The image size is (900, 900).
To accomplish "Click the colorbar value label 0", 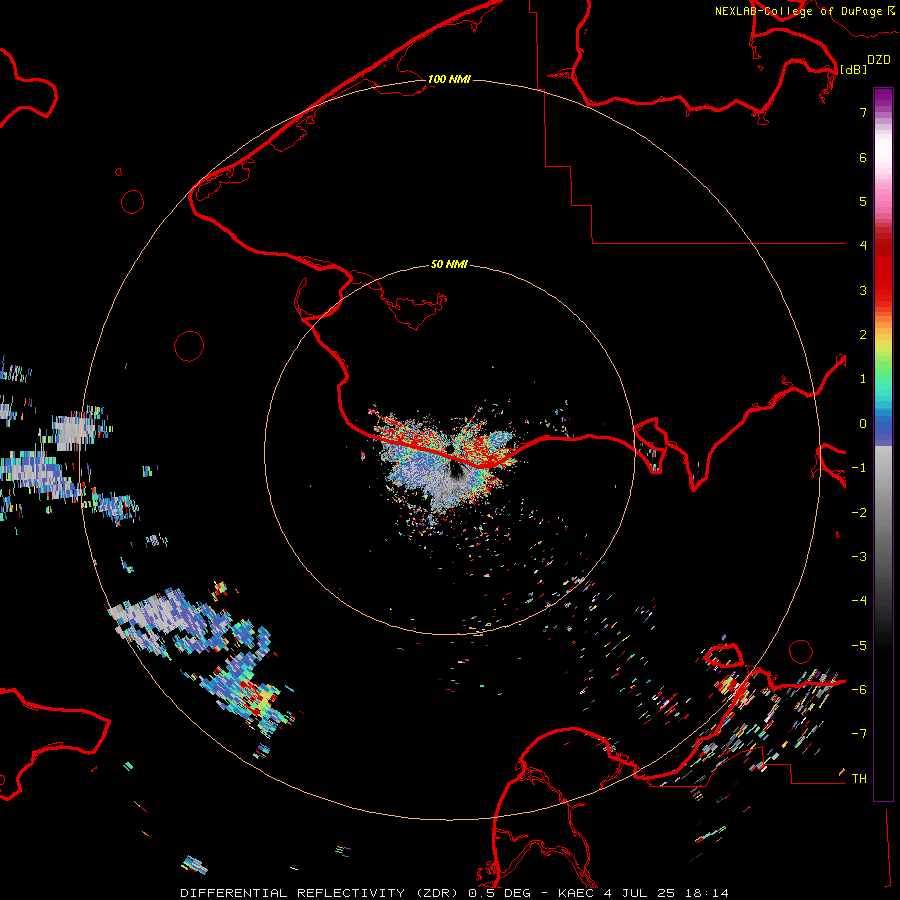I will [863, 424].
